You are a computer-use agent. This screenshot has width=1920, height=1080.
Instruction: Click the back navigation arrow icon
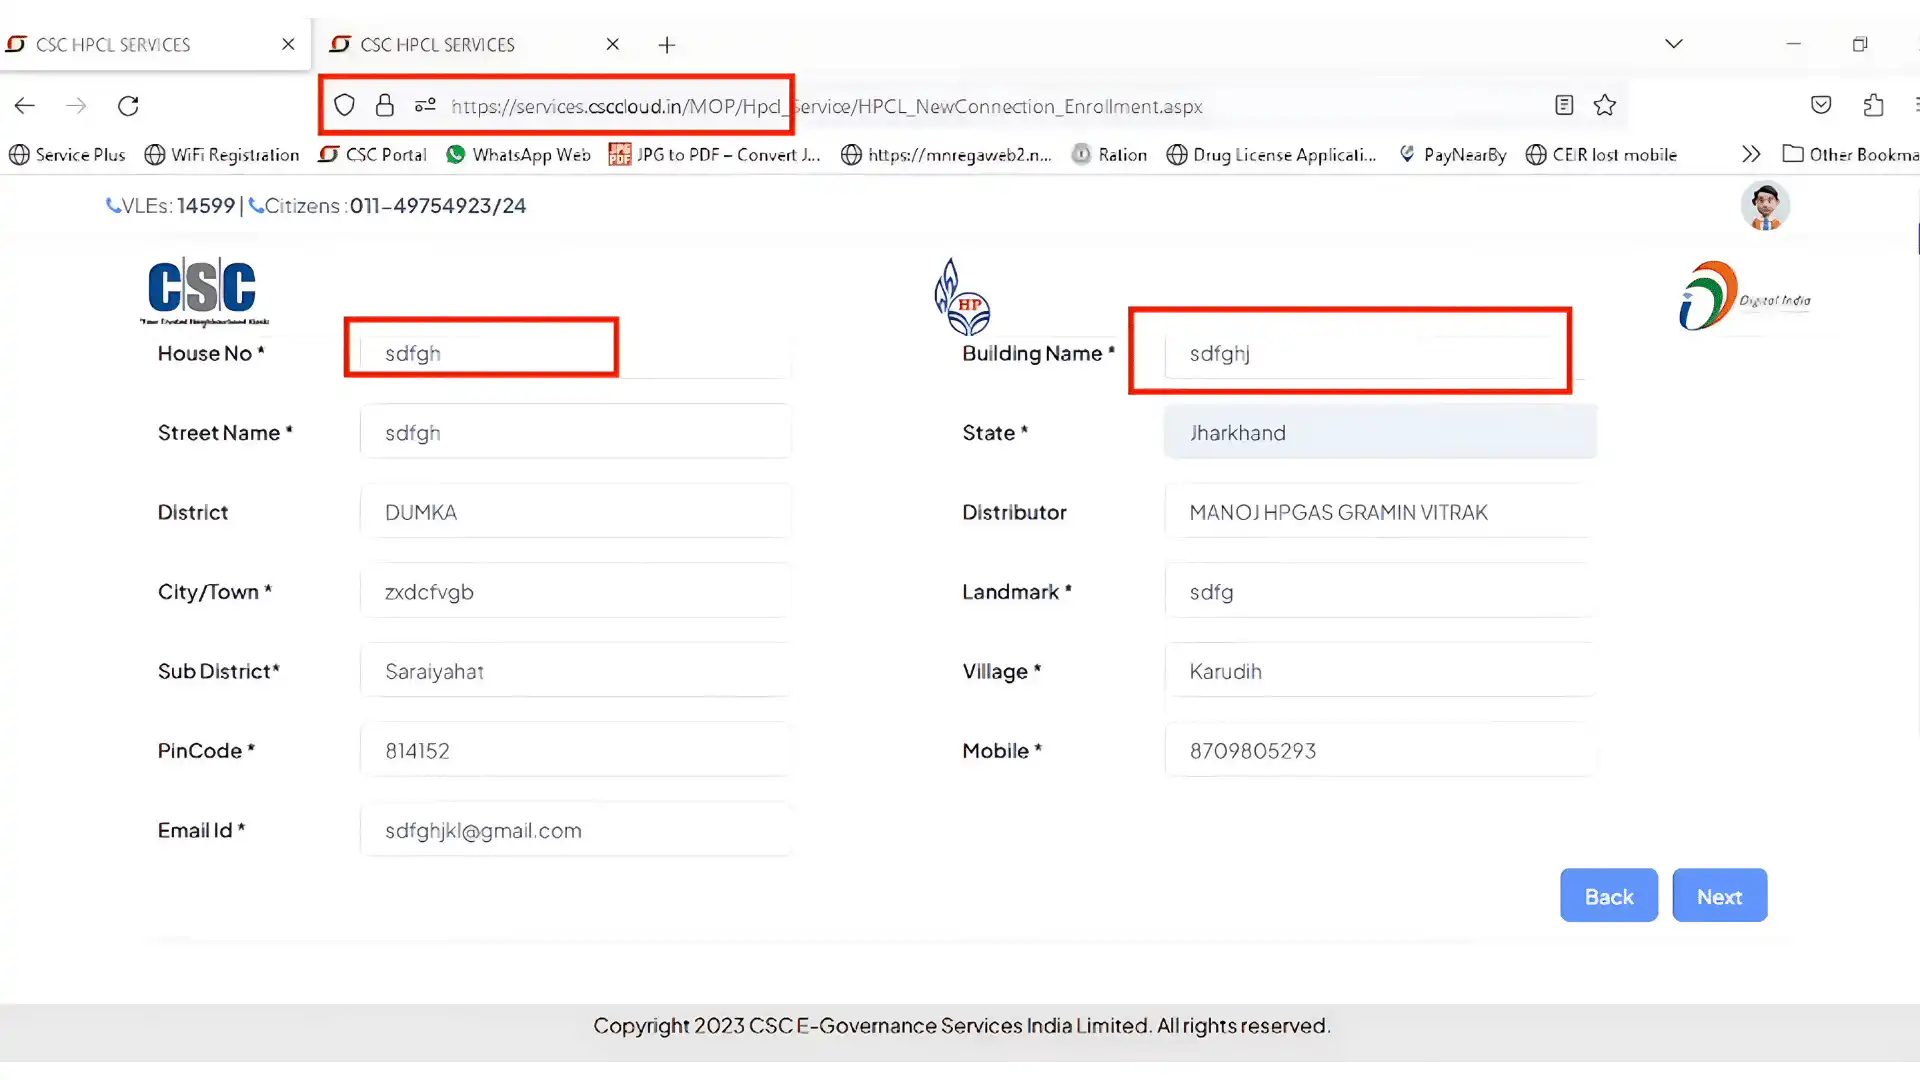pos(25,106)
